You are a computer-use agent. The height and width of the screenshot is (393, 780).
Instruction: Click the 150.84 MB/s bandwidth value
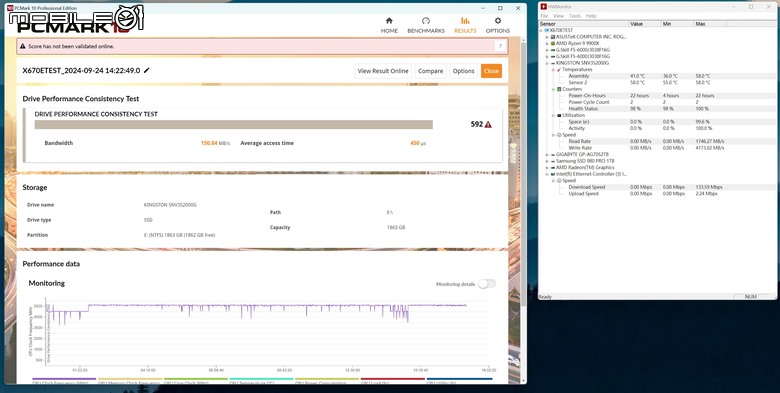(215, 143)
